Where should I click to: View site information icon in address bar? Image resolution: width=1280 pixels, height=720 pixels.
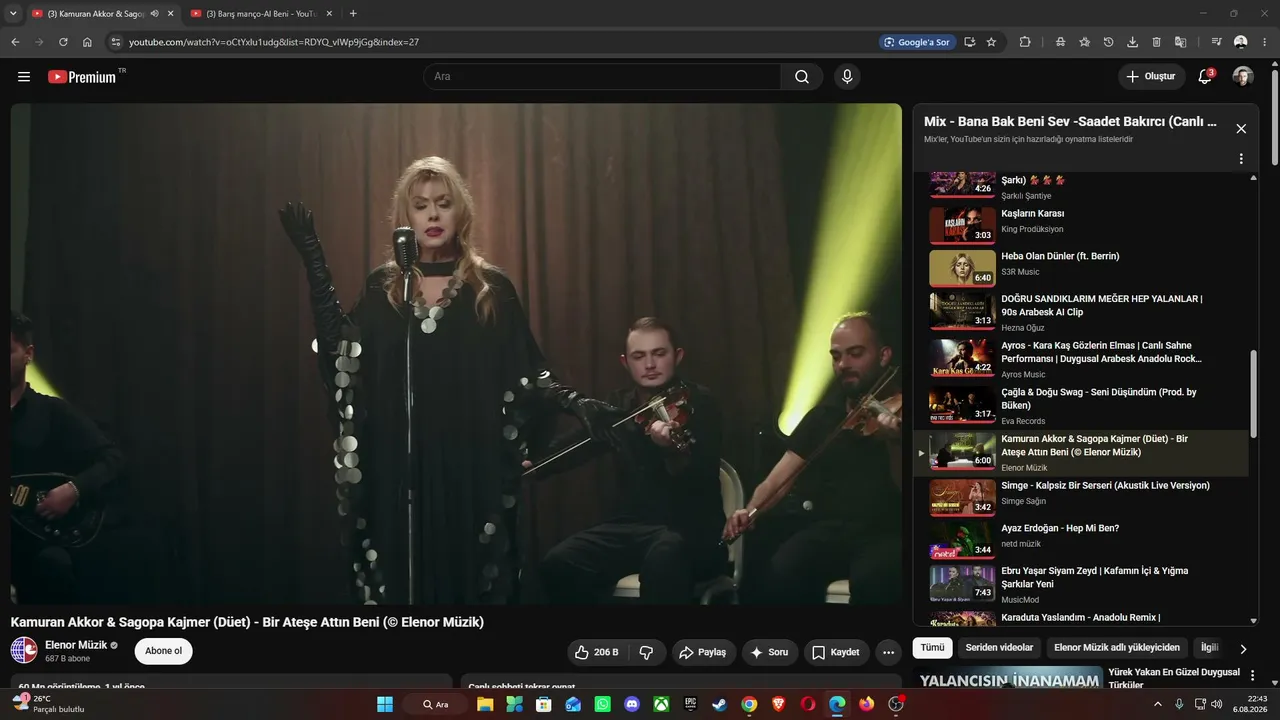pyautogui.click(x=115, y=42)
